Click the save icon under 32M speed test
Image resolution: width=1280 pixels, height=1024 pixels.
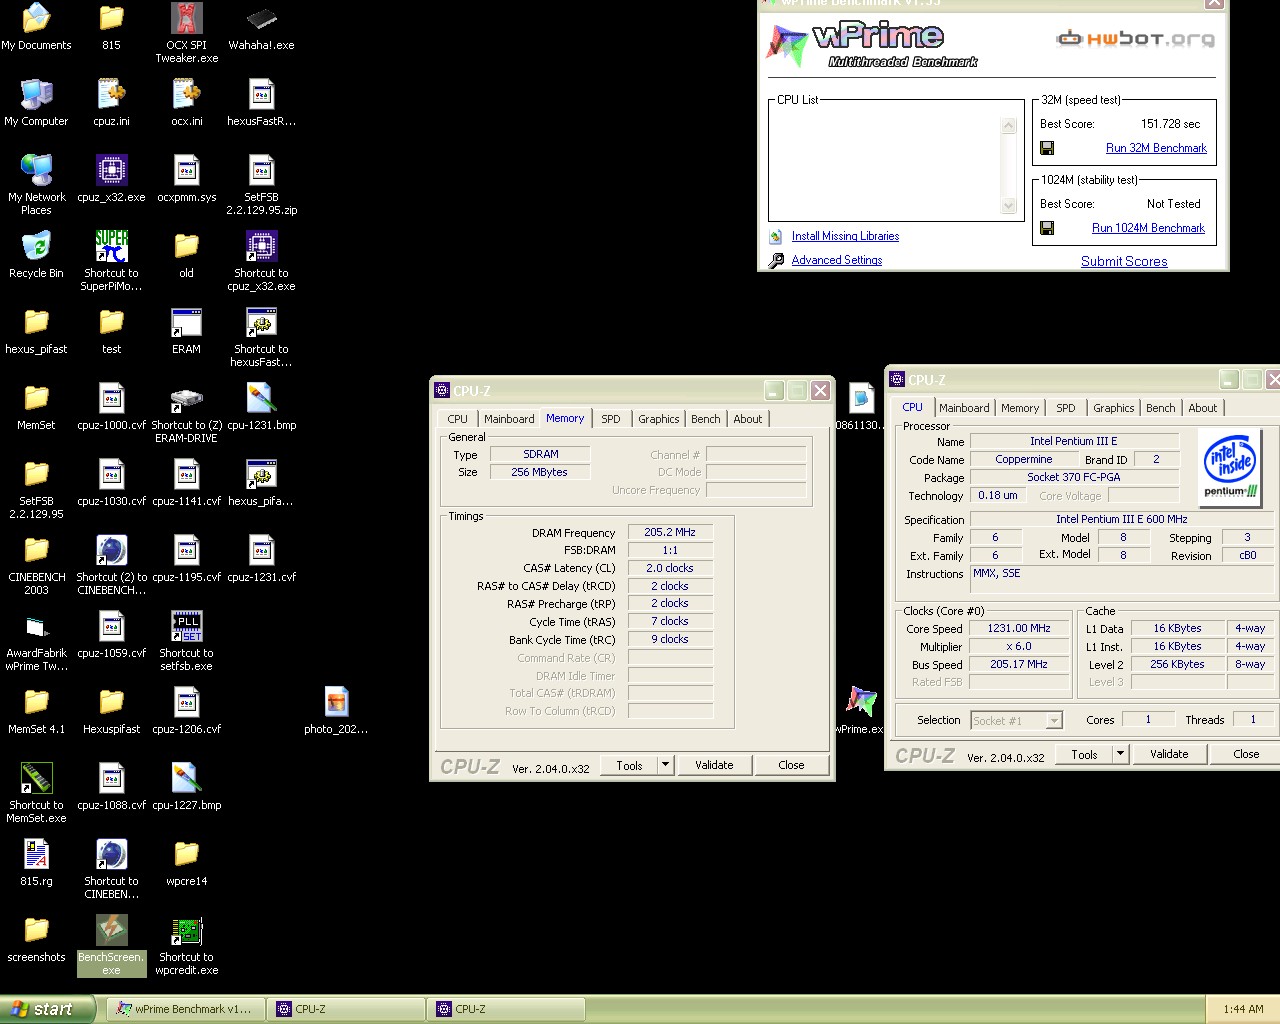point(1047,148)
